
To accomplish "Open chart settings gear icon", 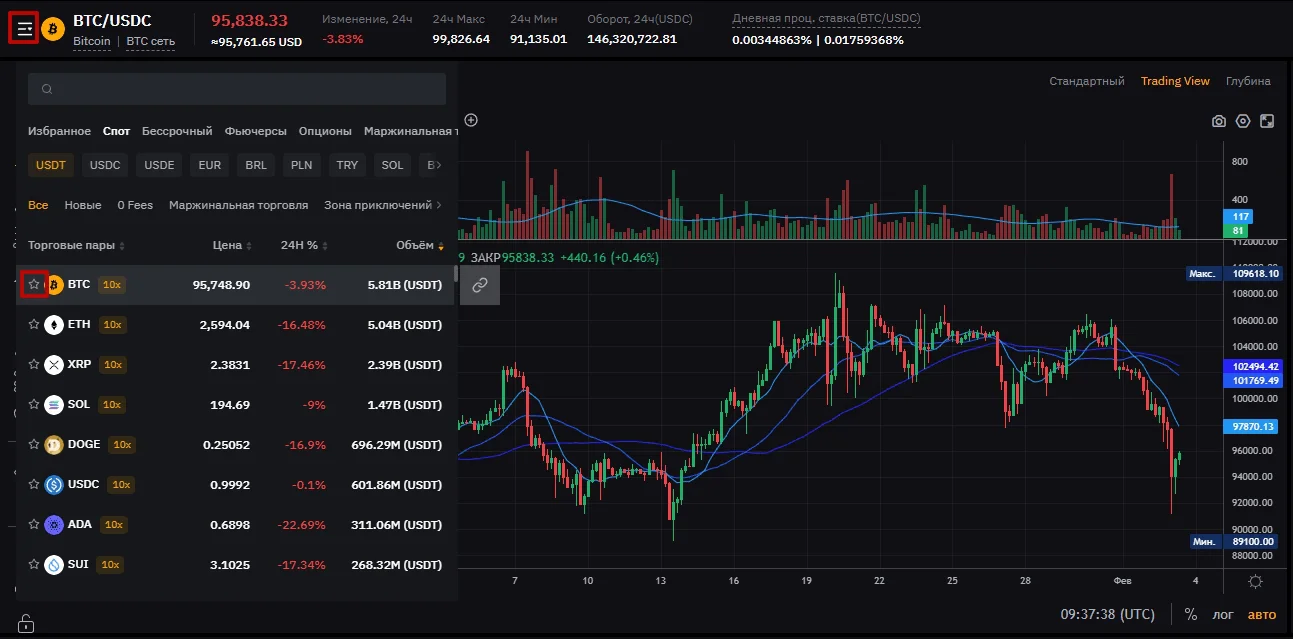I will (x=1243, y=121).
